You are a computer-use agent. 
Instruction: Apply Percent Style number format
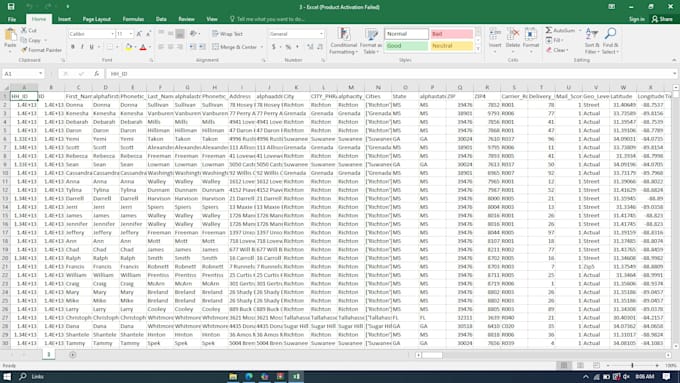(288, 47)
